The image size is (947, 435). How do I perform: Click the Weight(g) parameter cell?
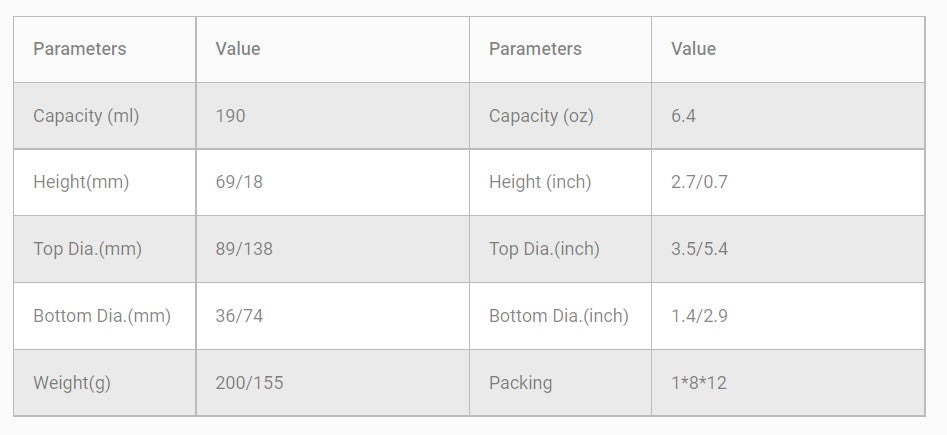(72, 383)
